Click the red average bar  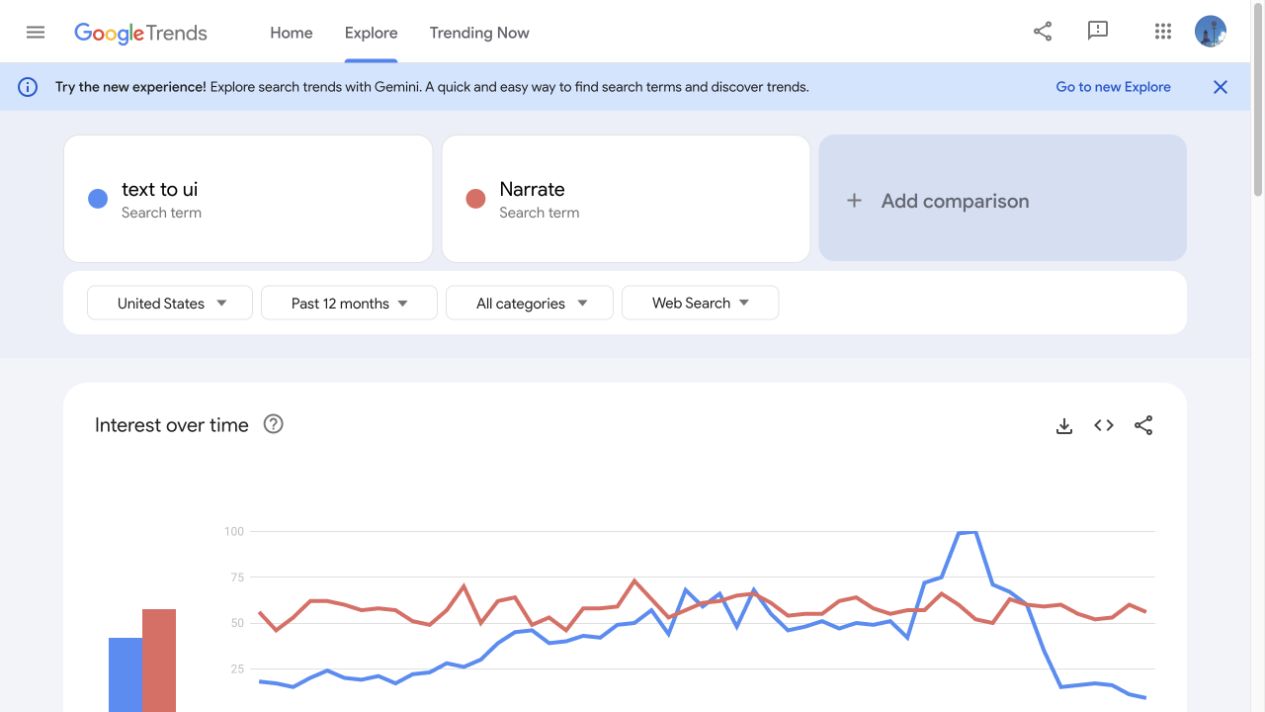(159, 660)
